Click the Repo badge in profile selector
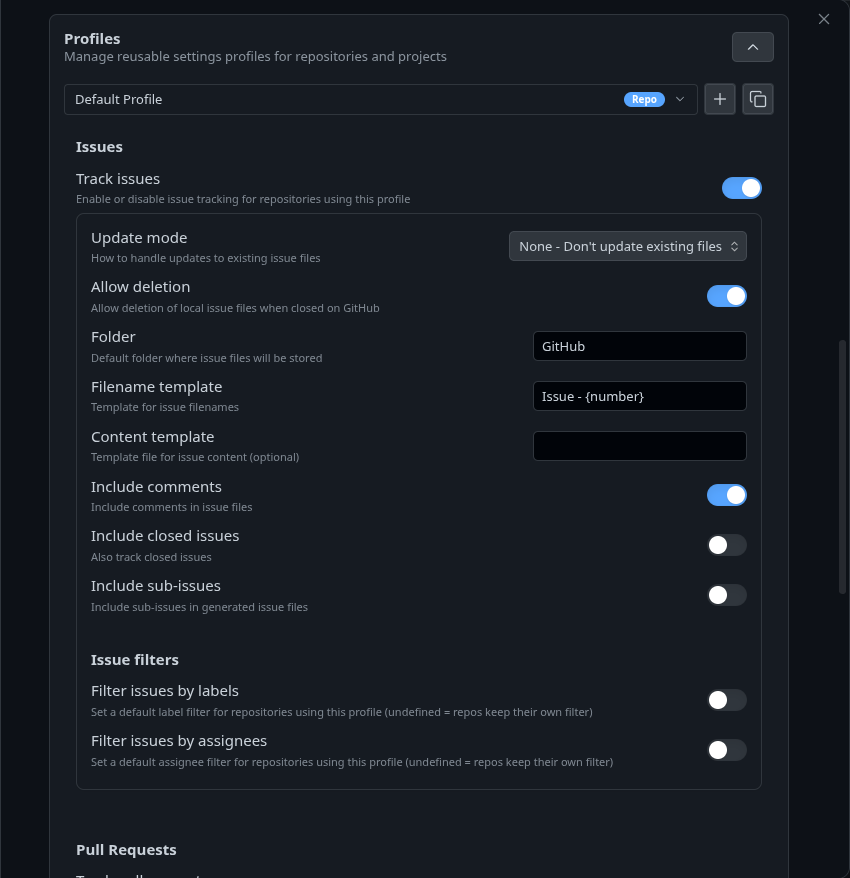The height and width of the screenshot is (878, 850). coord(644,99)
